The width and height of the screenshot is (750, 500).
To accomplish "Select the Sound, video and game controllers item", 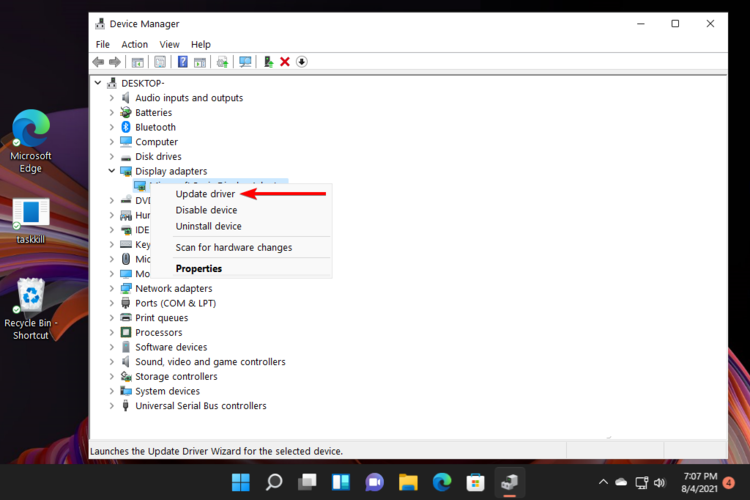I will click(210, 362).
